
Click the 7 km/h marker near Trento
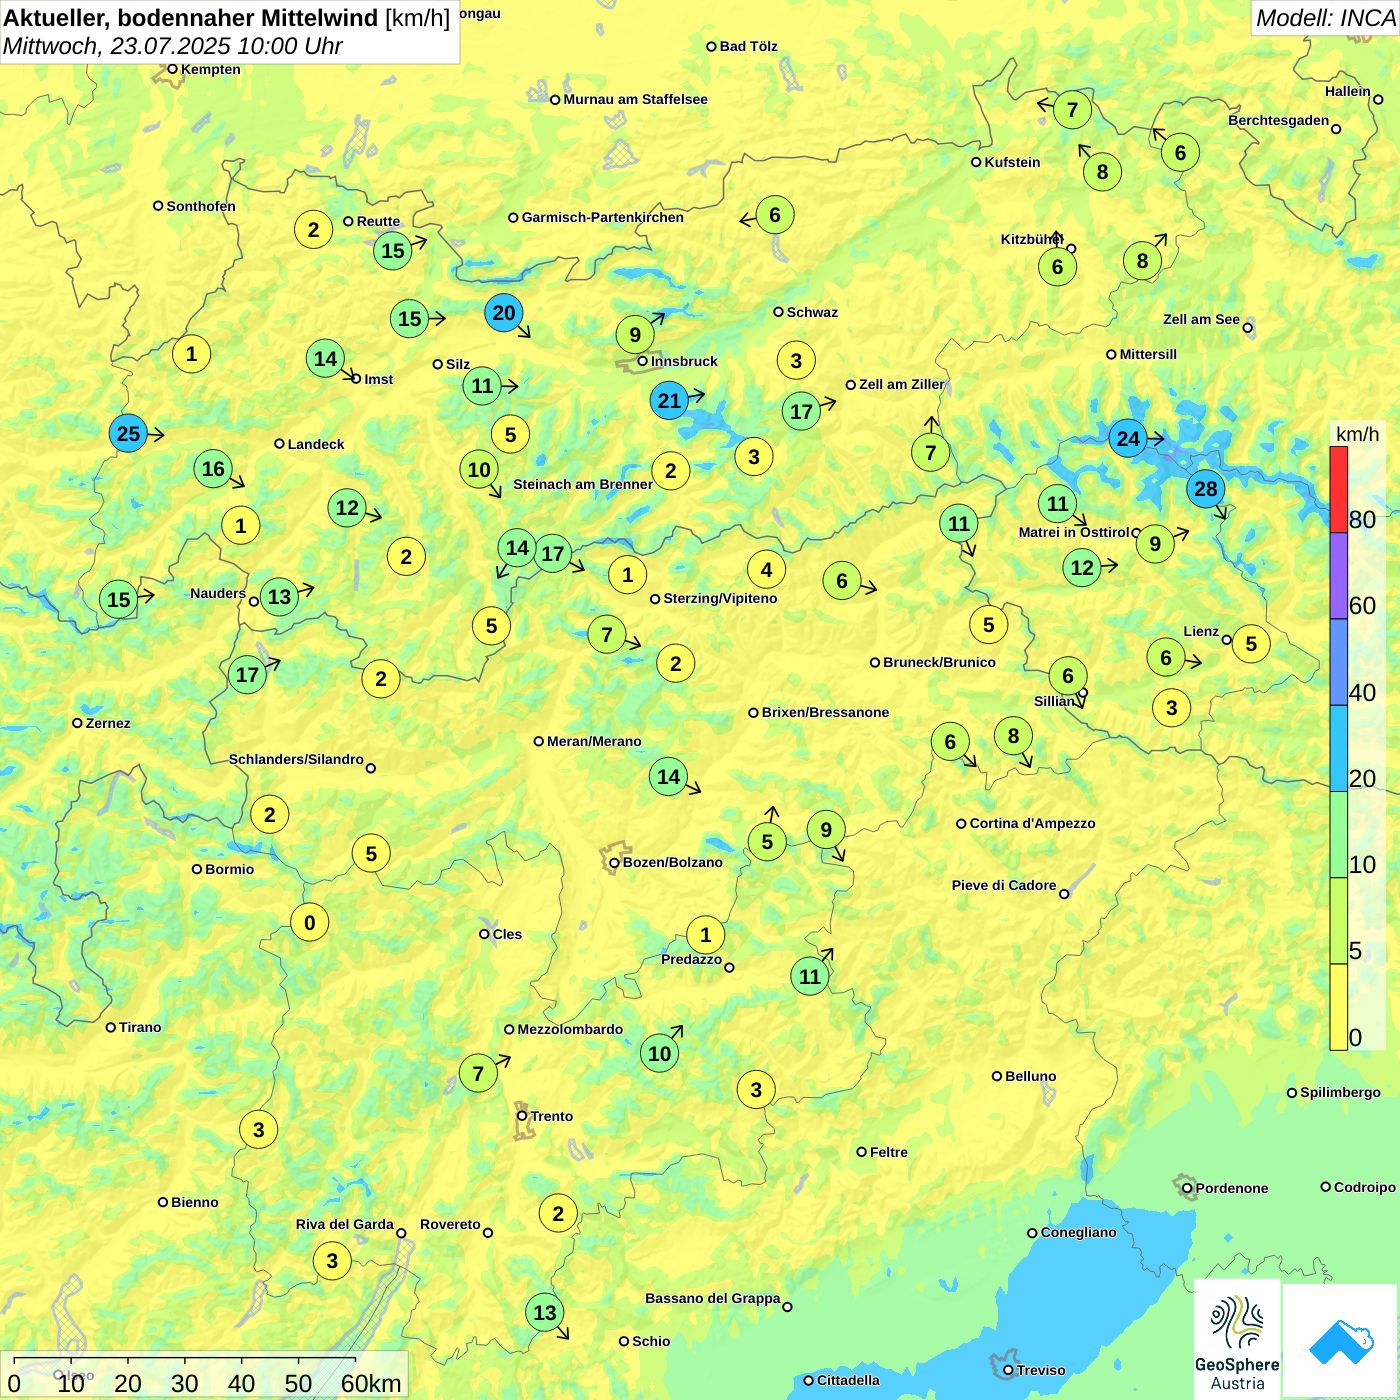point(478,1074)
